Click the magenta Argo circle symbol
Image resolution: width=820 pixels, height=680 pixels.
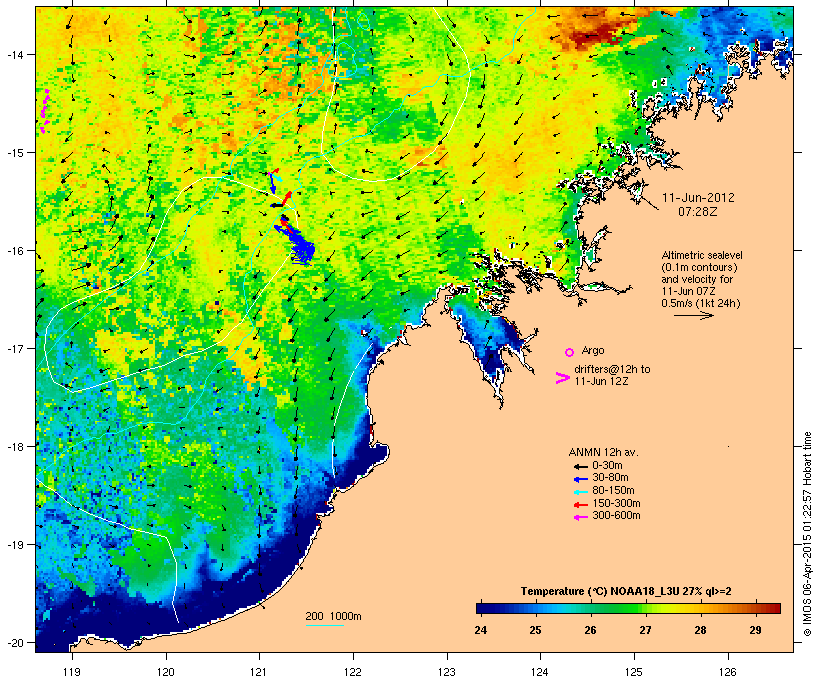pyautogui.click(x=569, y=352)
